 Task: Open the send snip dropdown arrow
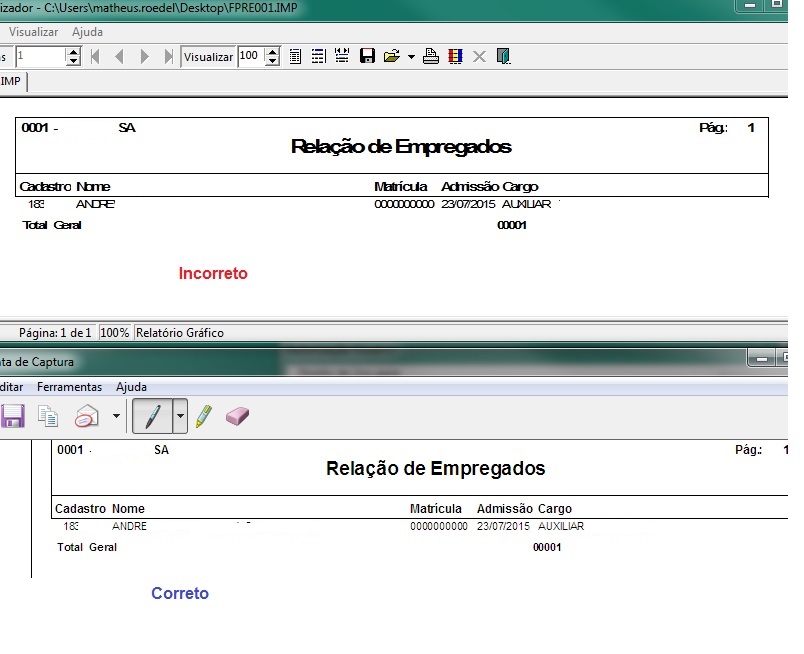click(x=117, y=416)
